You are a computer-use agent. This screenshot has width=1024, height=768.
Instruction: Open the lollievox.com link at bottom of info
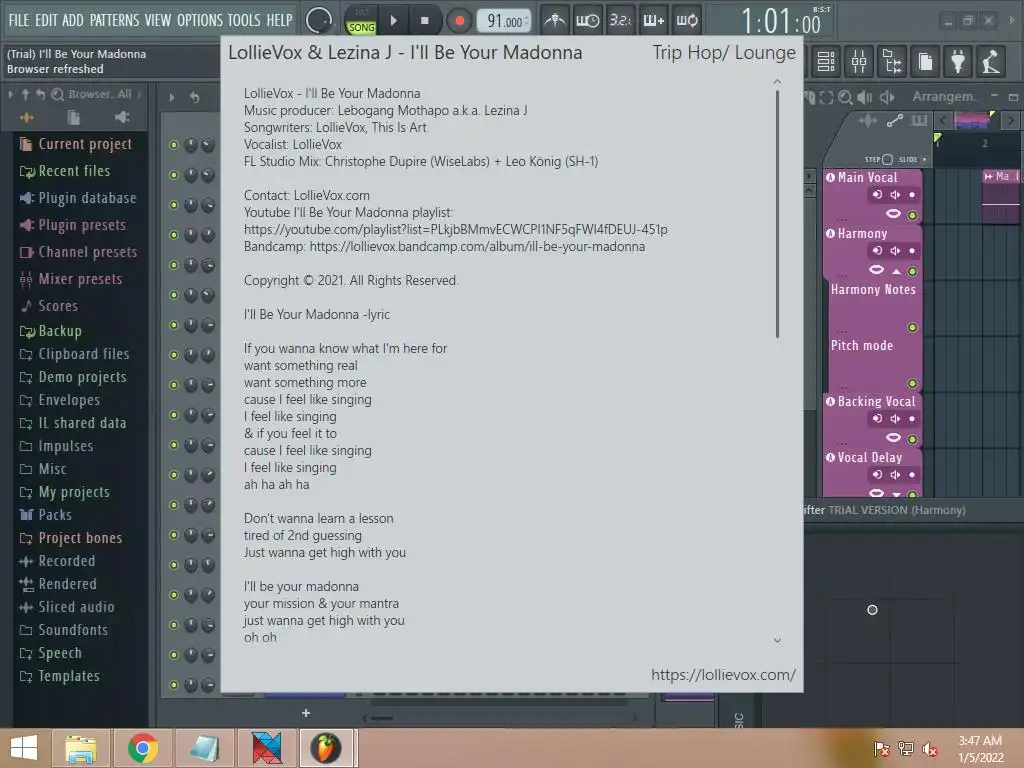[723, 675]
